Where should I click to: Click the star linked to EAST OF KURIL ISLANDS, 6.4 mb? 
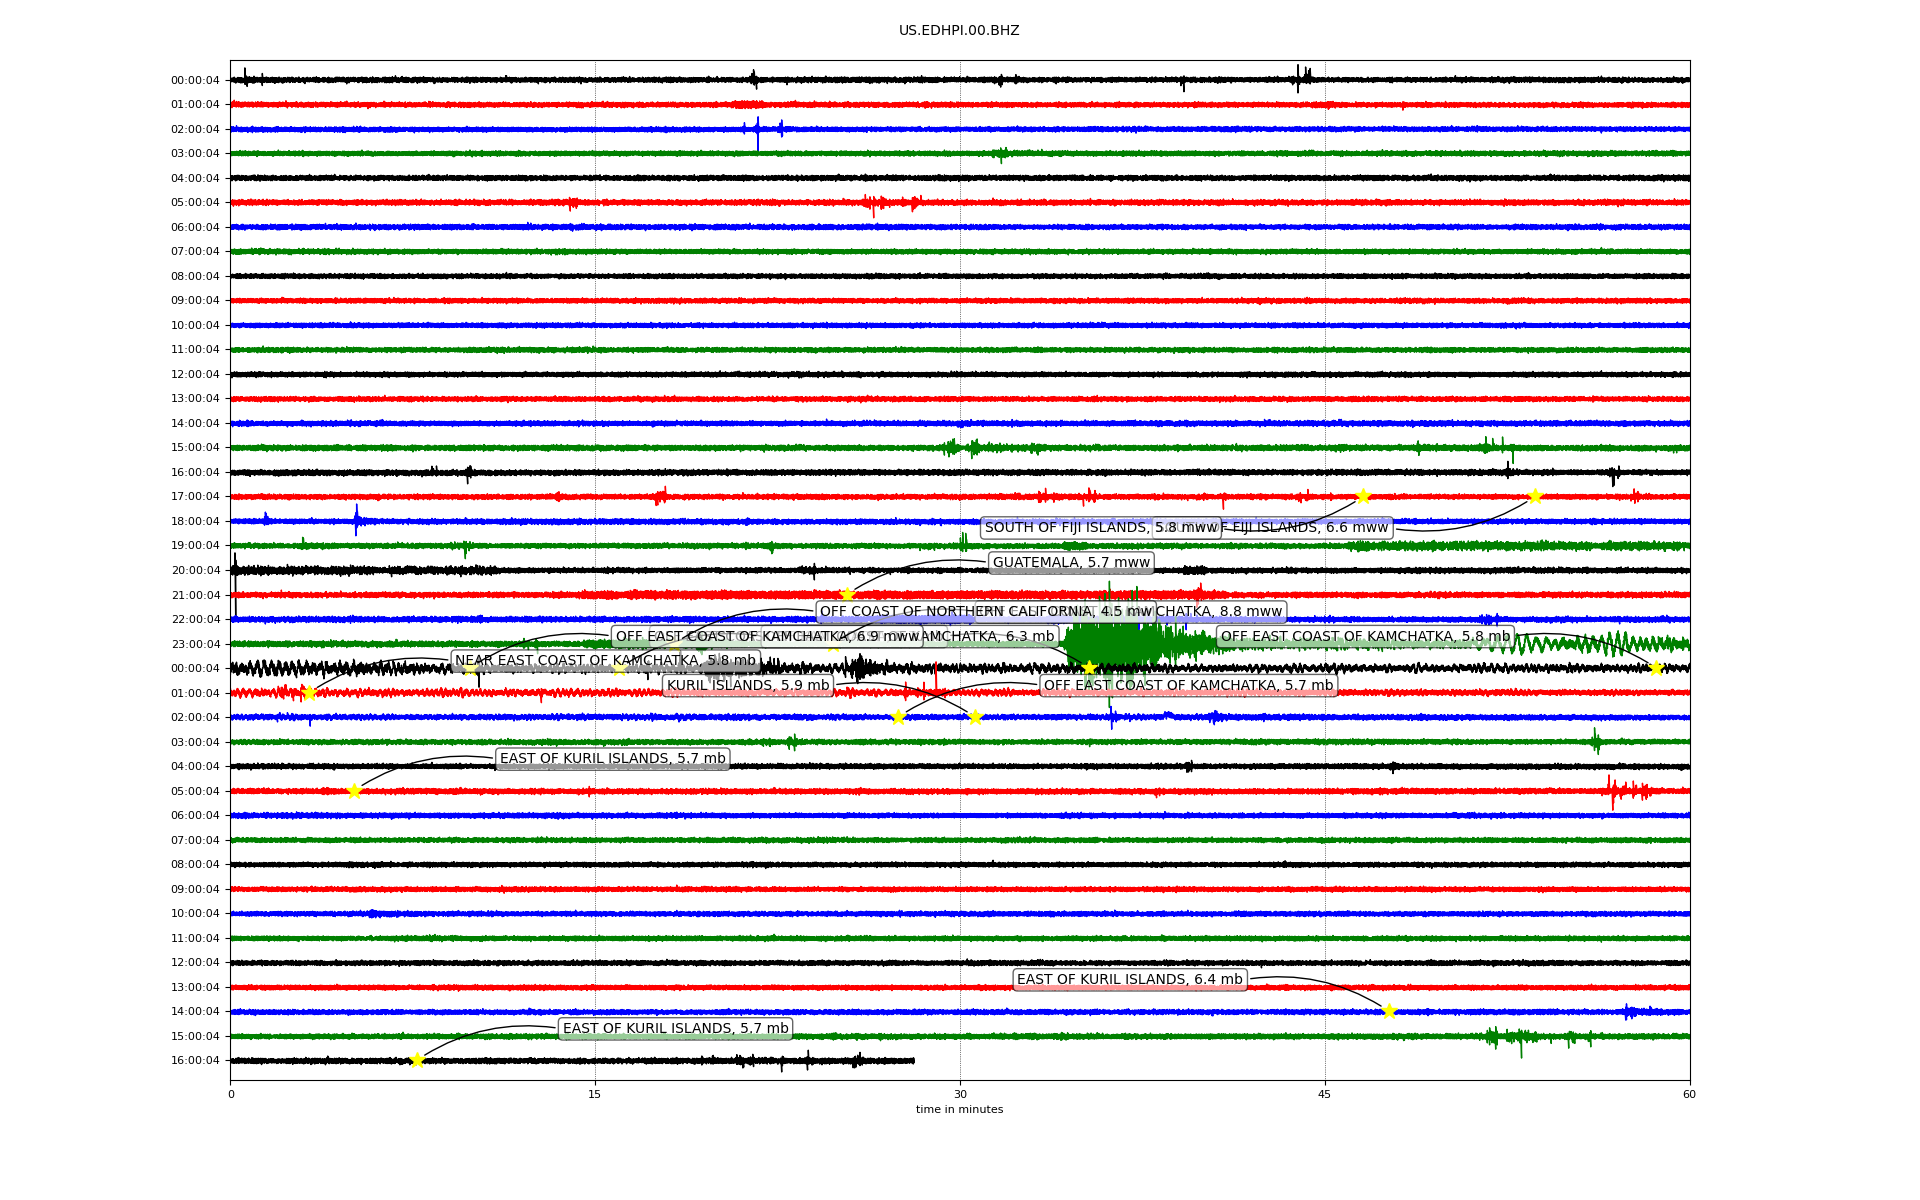pyautogui.click(x=1389, y=1012)
